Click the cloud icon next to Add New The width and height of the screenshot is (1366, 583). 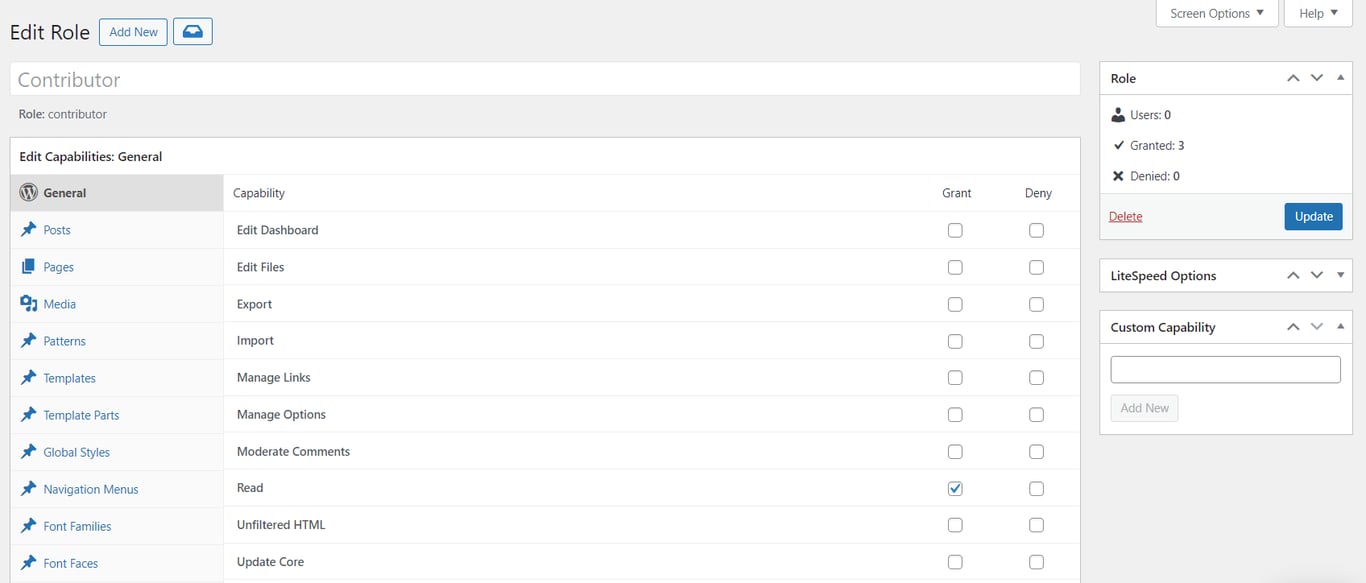pos(192,31)
